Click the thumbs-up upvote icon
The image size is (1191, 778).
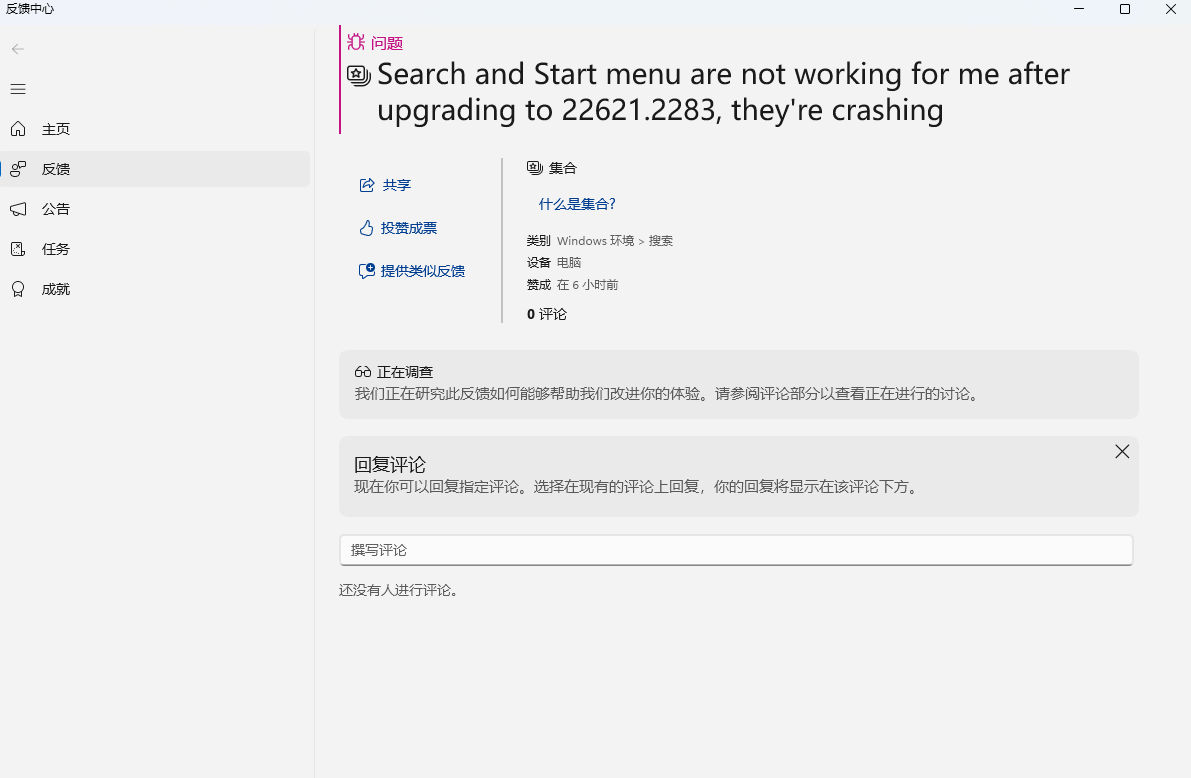367,228
